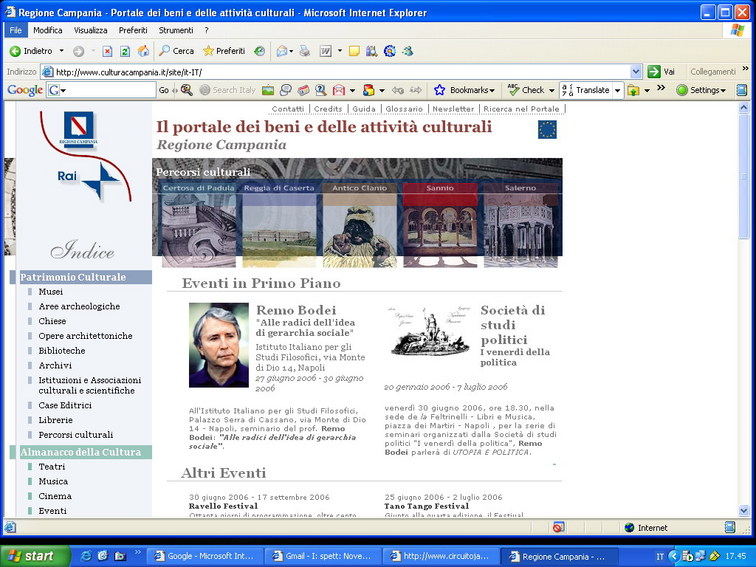This screenshot has width=756, height=567.
Task: Click the green Vai go button
Action: pos(661,72)
